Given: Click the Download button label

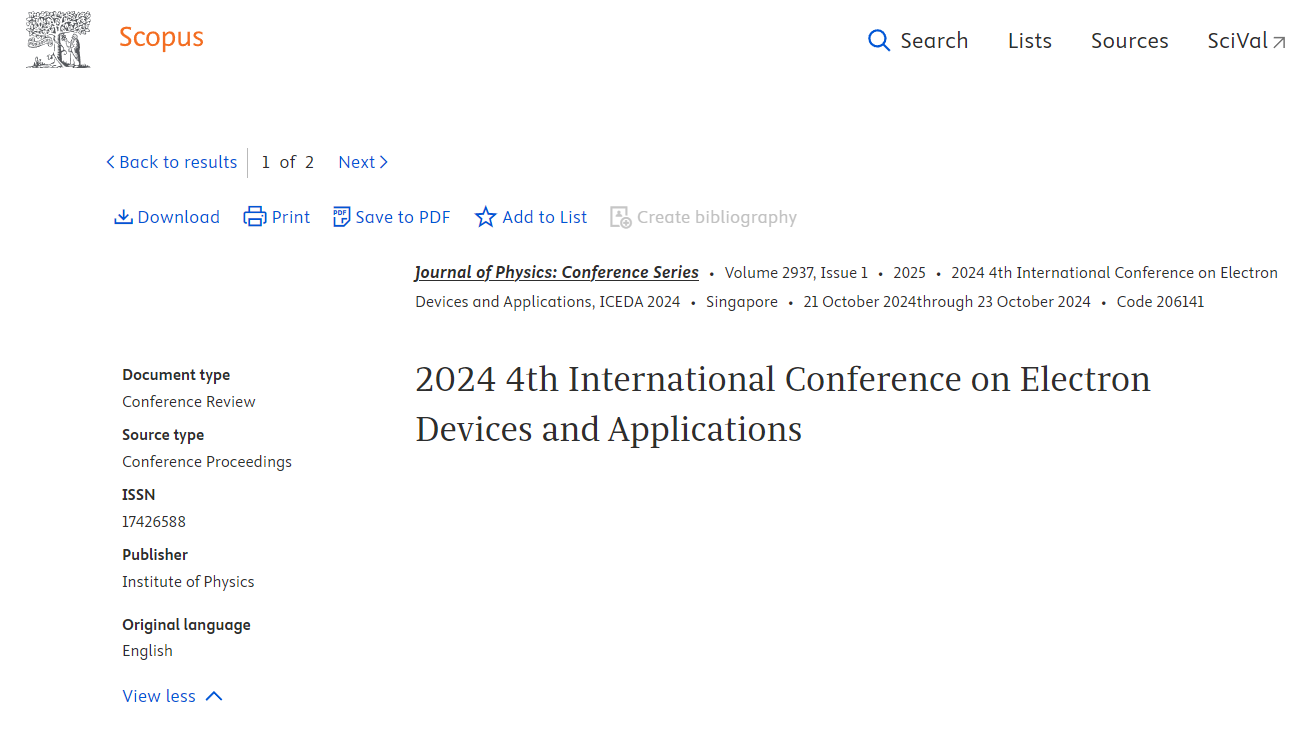Looking at the screenshot, I should click(x=179, y=217).
